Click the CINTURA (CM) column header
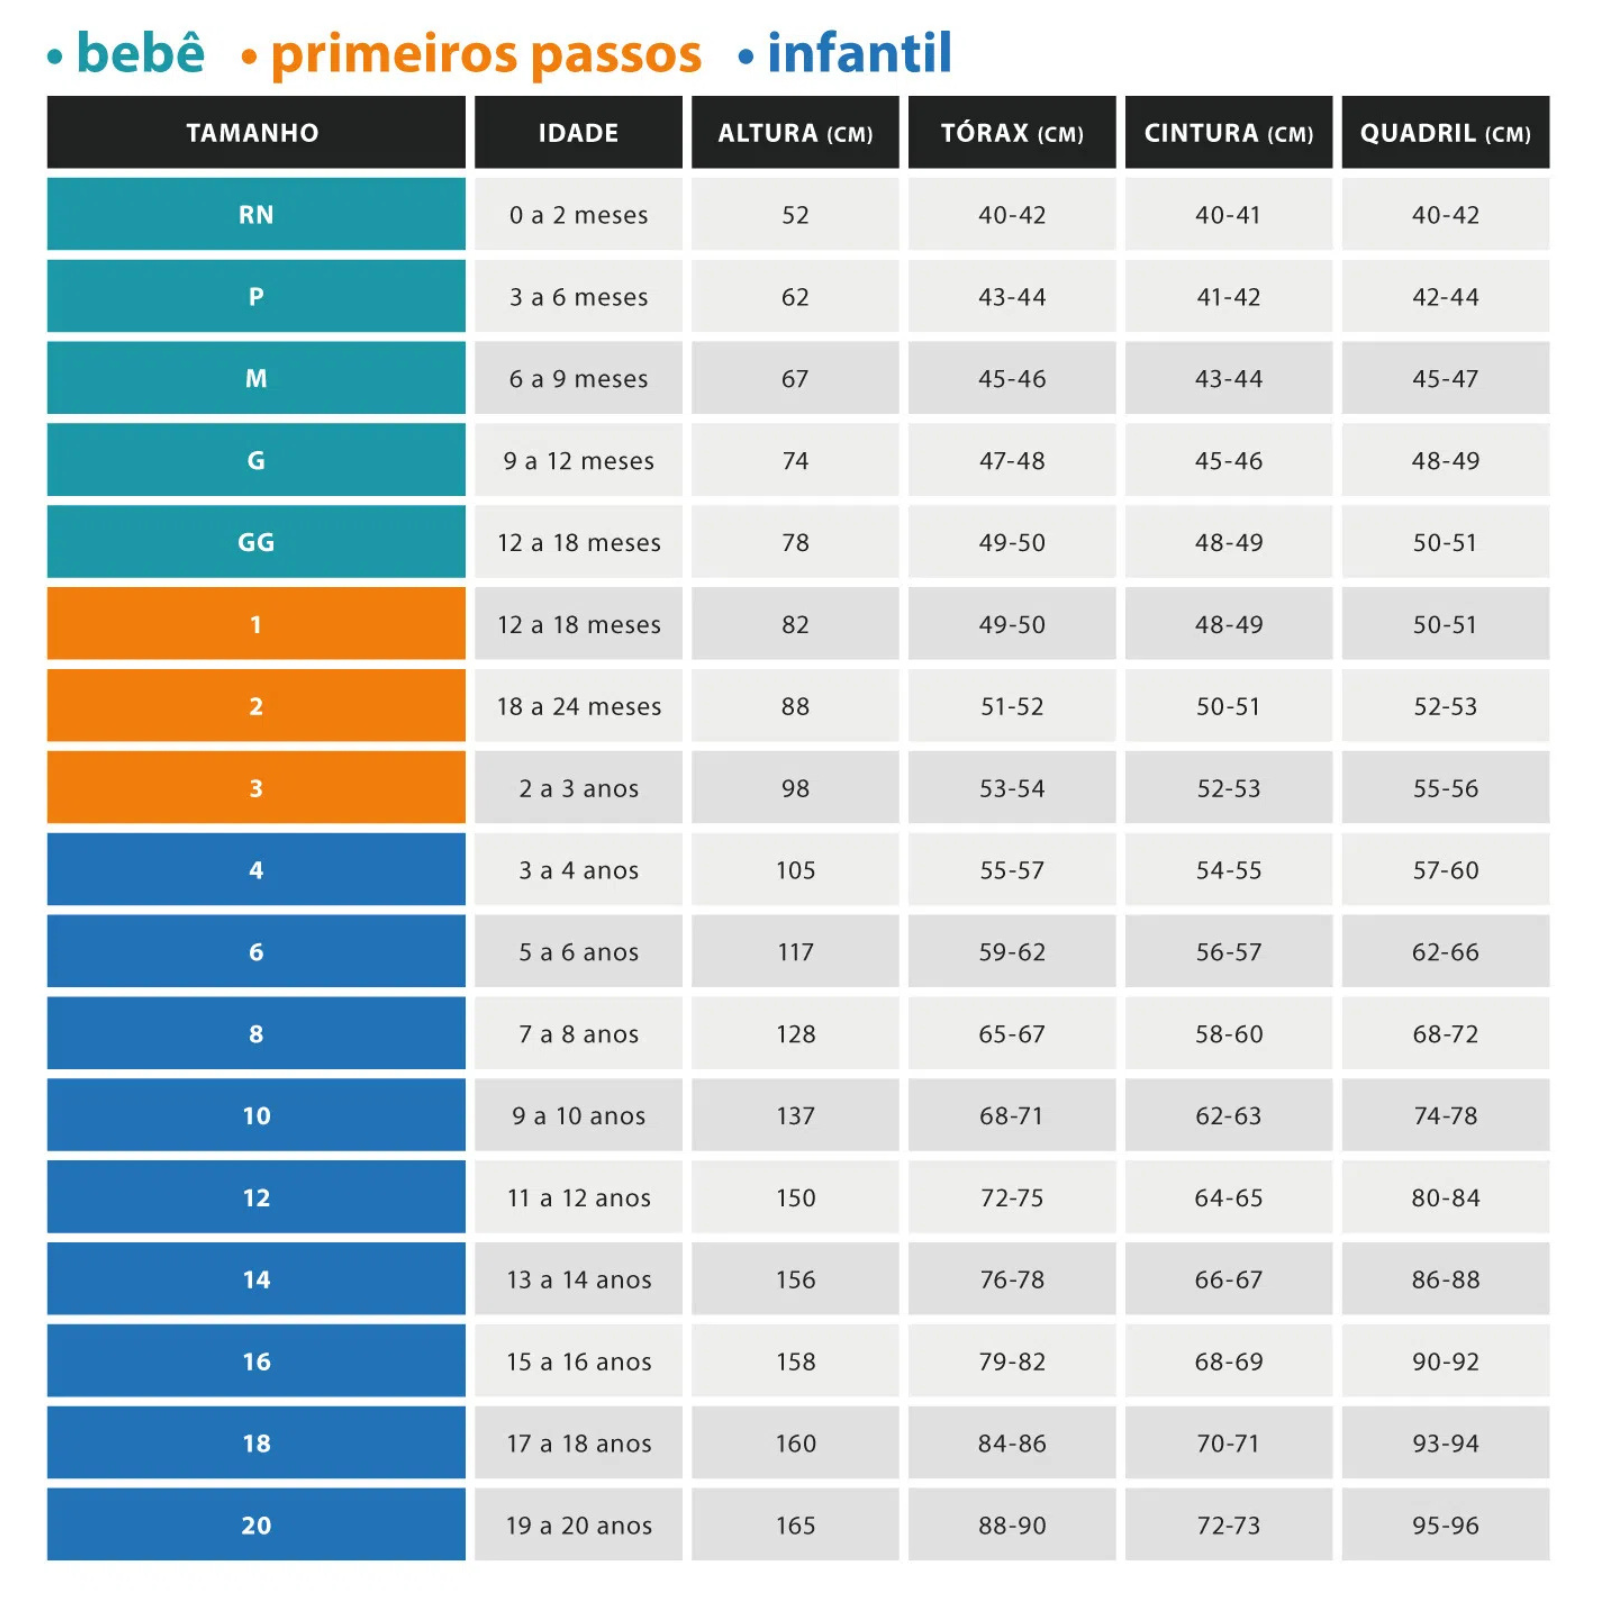Viewport: 1600px width, 1600px height. coord(1228,133)
